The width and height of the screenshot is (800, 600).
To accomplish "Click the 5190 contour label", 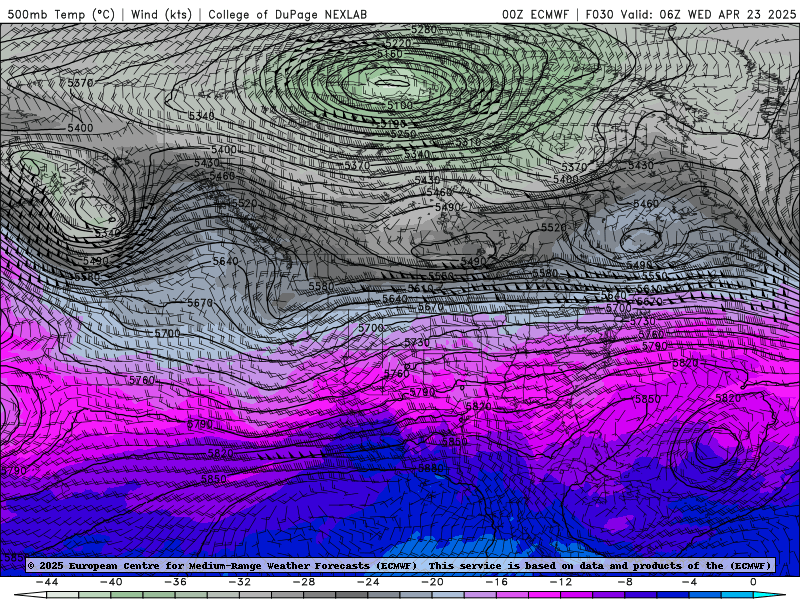I will 393,123.
